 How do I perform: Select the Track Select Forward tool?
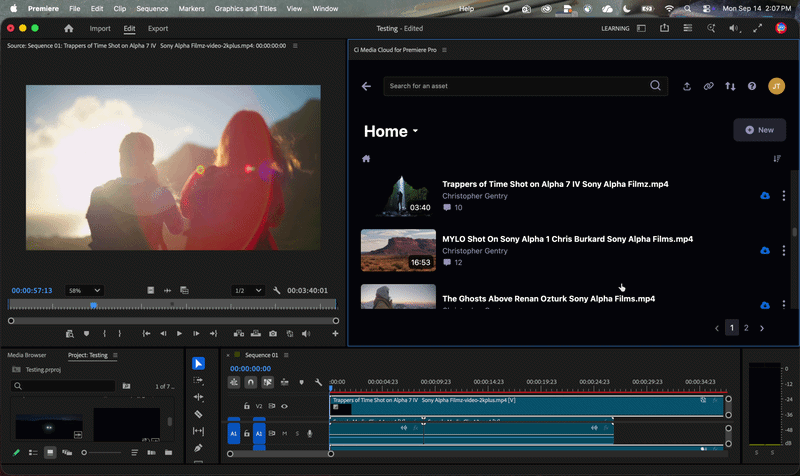(198, 380)
